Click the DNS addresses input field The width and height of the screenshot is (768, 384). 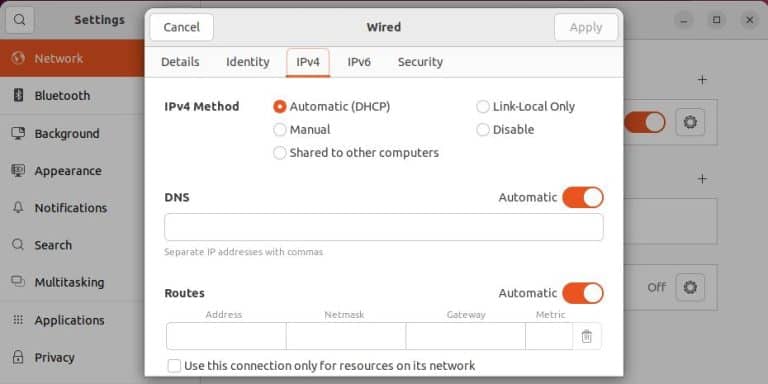[x=384, y=227]
